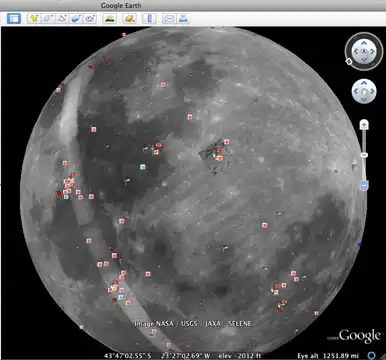
Task: Click the Google Earth window title
Action: (x=121, y=5)
